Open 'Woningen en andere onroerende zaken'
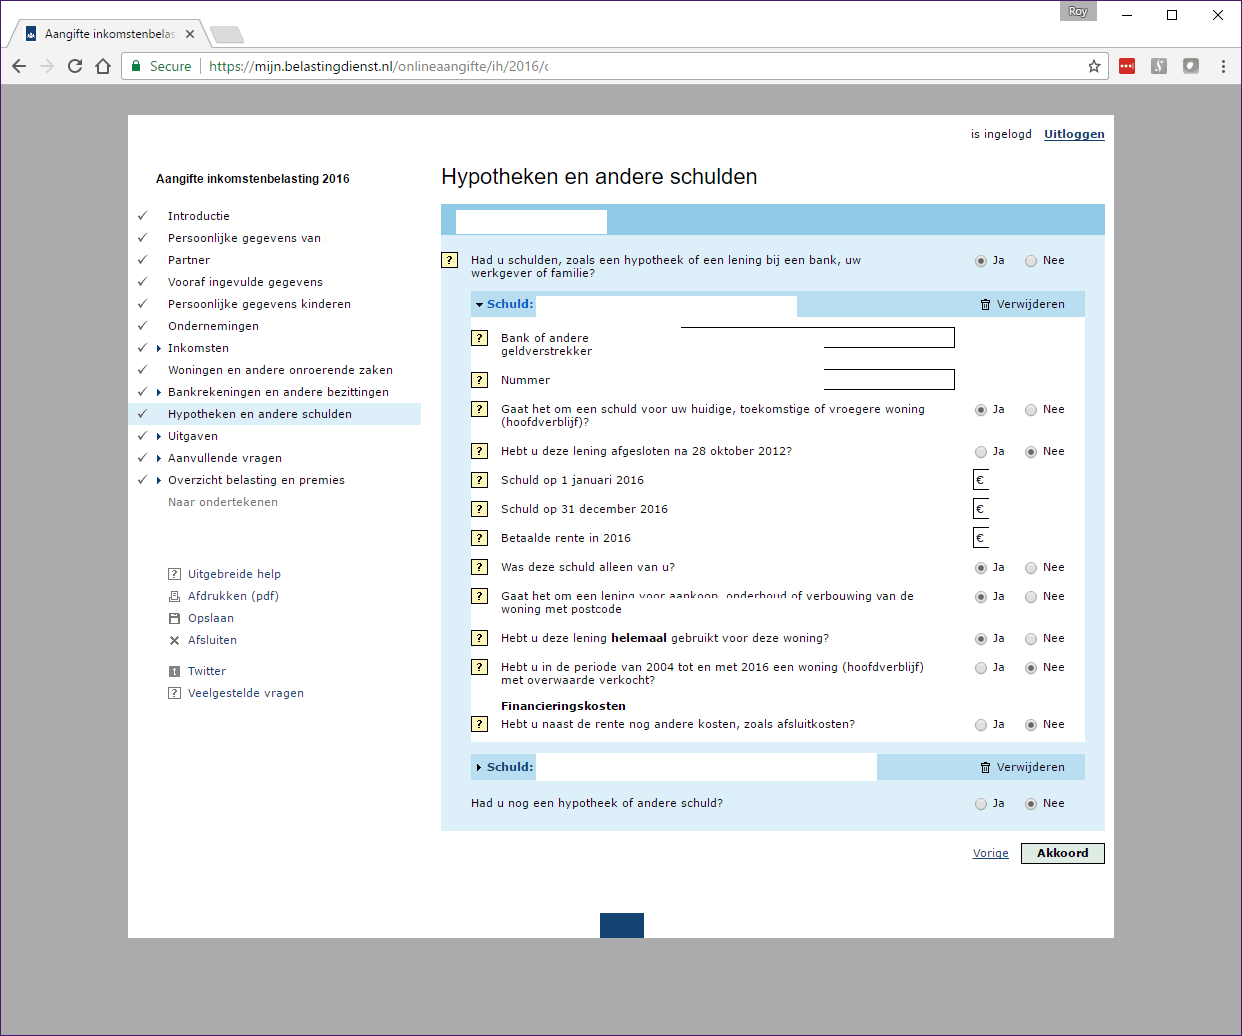Image resolution: width=1242 pixels, height=1036 pixels. (x=280, y=370)
